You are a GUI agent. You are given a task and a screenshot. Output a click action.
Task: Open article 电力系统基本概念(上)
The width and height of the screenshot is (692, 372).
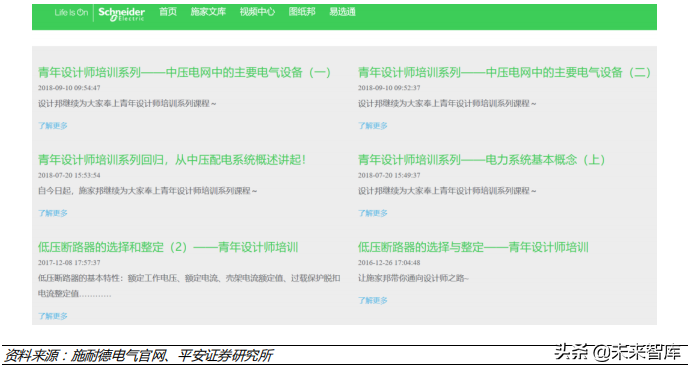tap(481, 160)
